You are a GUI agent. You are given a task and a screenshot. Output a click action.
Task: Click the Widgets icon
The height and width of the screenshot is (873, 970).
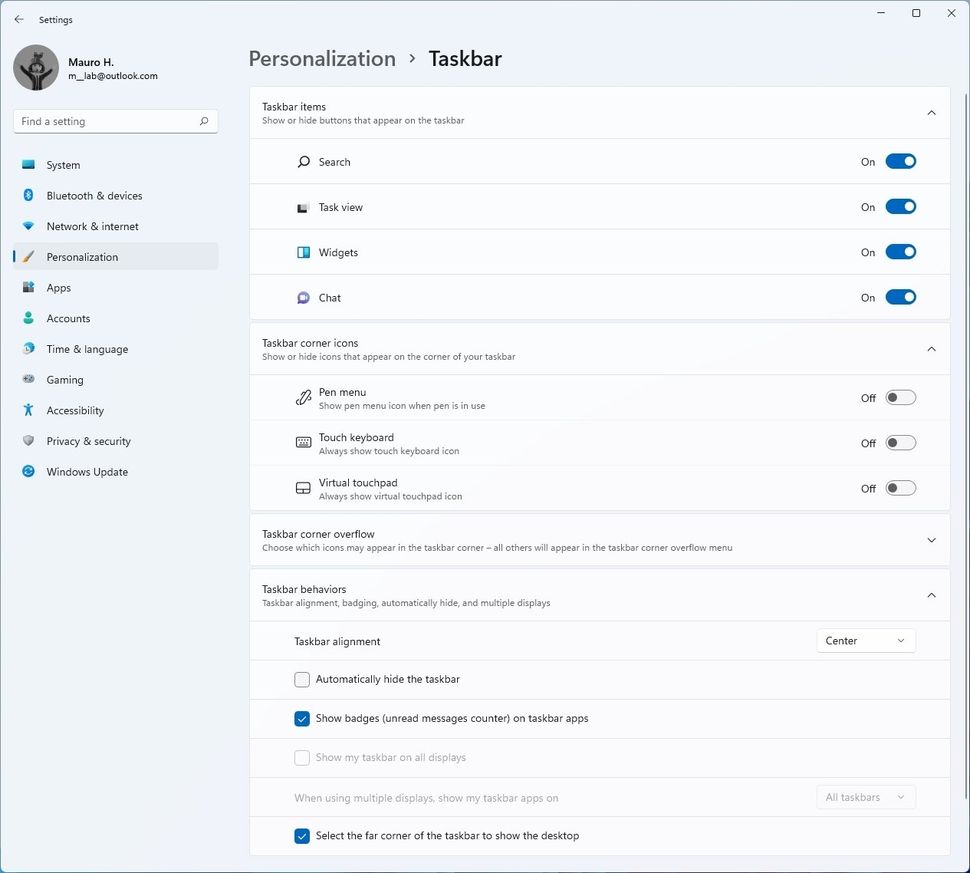(x=302, y=252)
